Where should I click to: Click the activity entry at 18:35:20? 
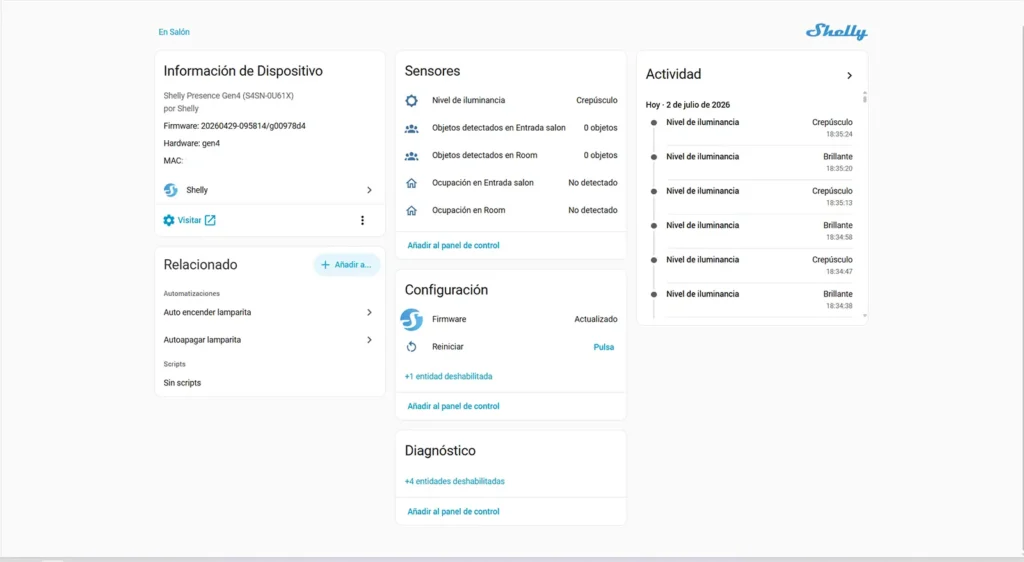click(x=752, y=163)
